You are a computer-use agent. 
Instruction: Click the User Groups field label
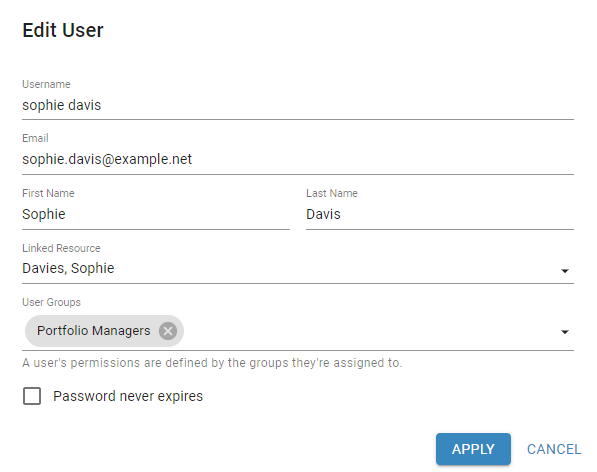pos(51,302)
